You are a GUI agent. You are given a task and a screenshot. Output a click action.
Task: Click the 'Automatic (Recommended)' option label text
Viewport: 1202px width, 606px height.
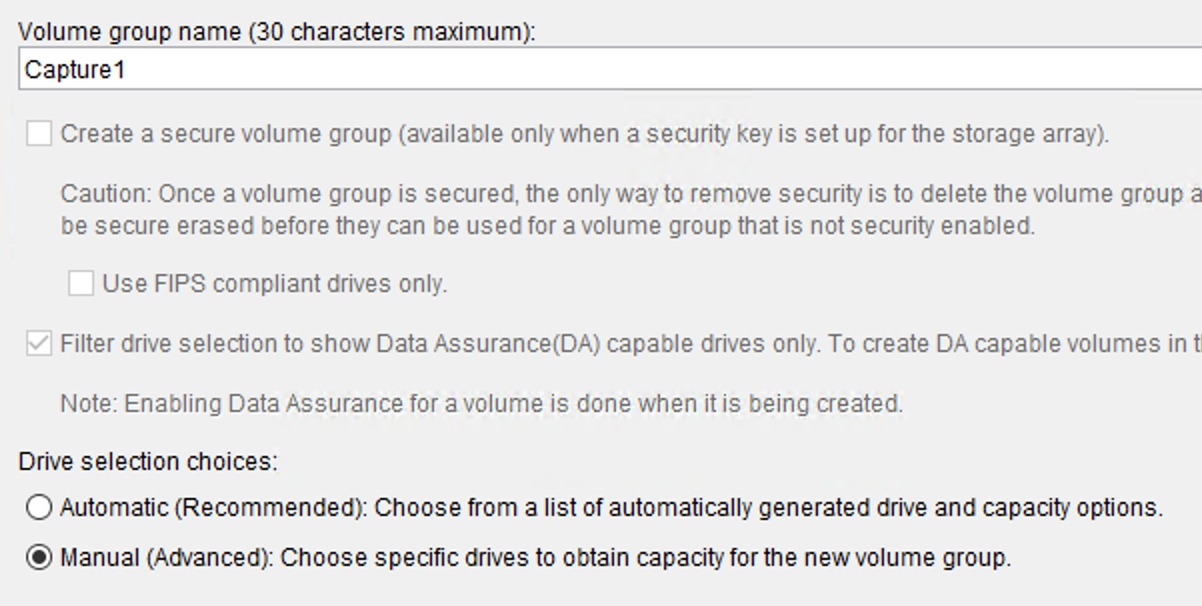[213, 508]
